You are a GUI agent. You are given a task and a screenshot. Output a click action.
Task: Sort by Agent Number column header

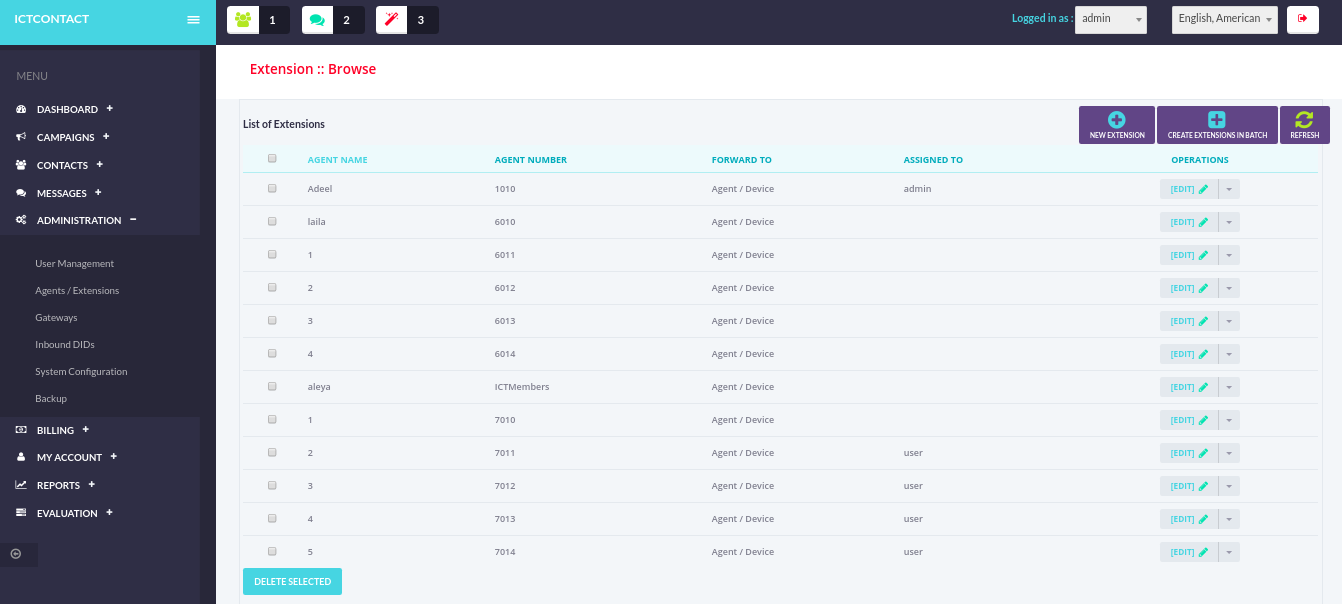(x=531, y=160)
